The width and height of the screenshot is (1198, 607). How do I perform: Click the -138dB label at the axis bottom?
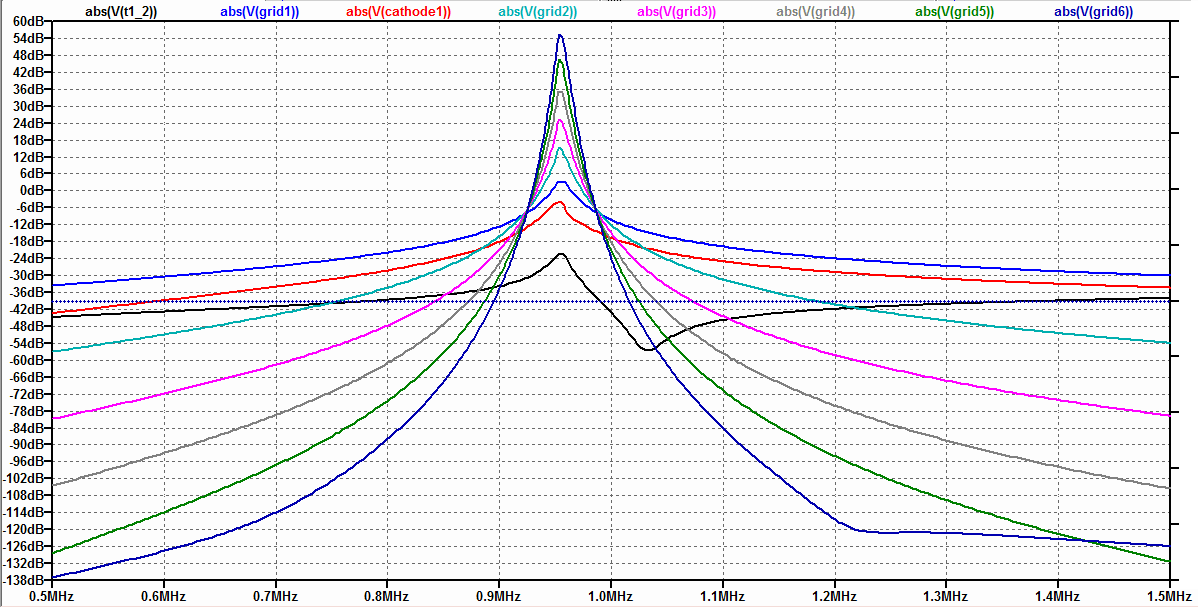(23, 580)
